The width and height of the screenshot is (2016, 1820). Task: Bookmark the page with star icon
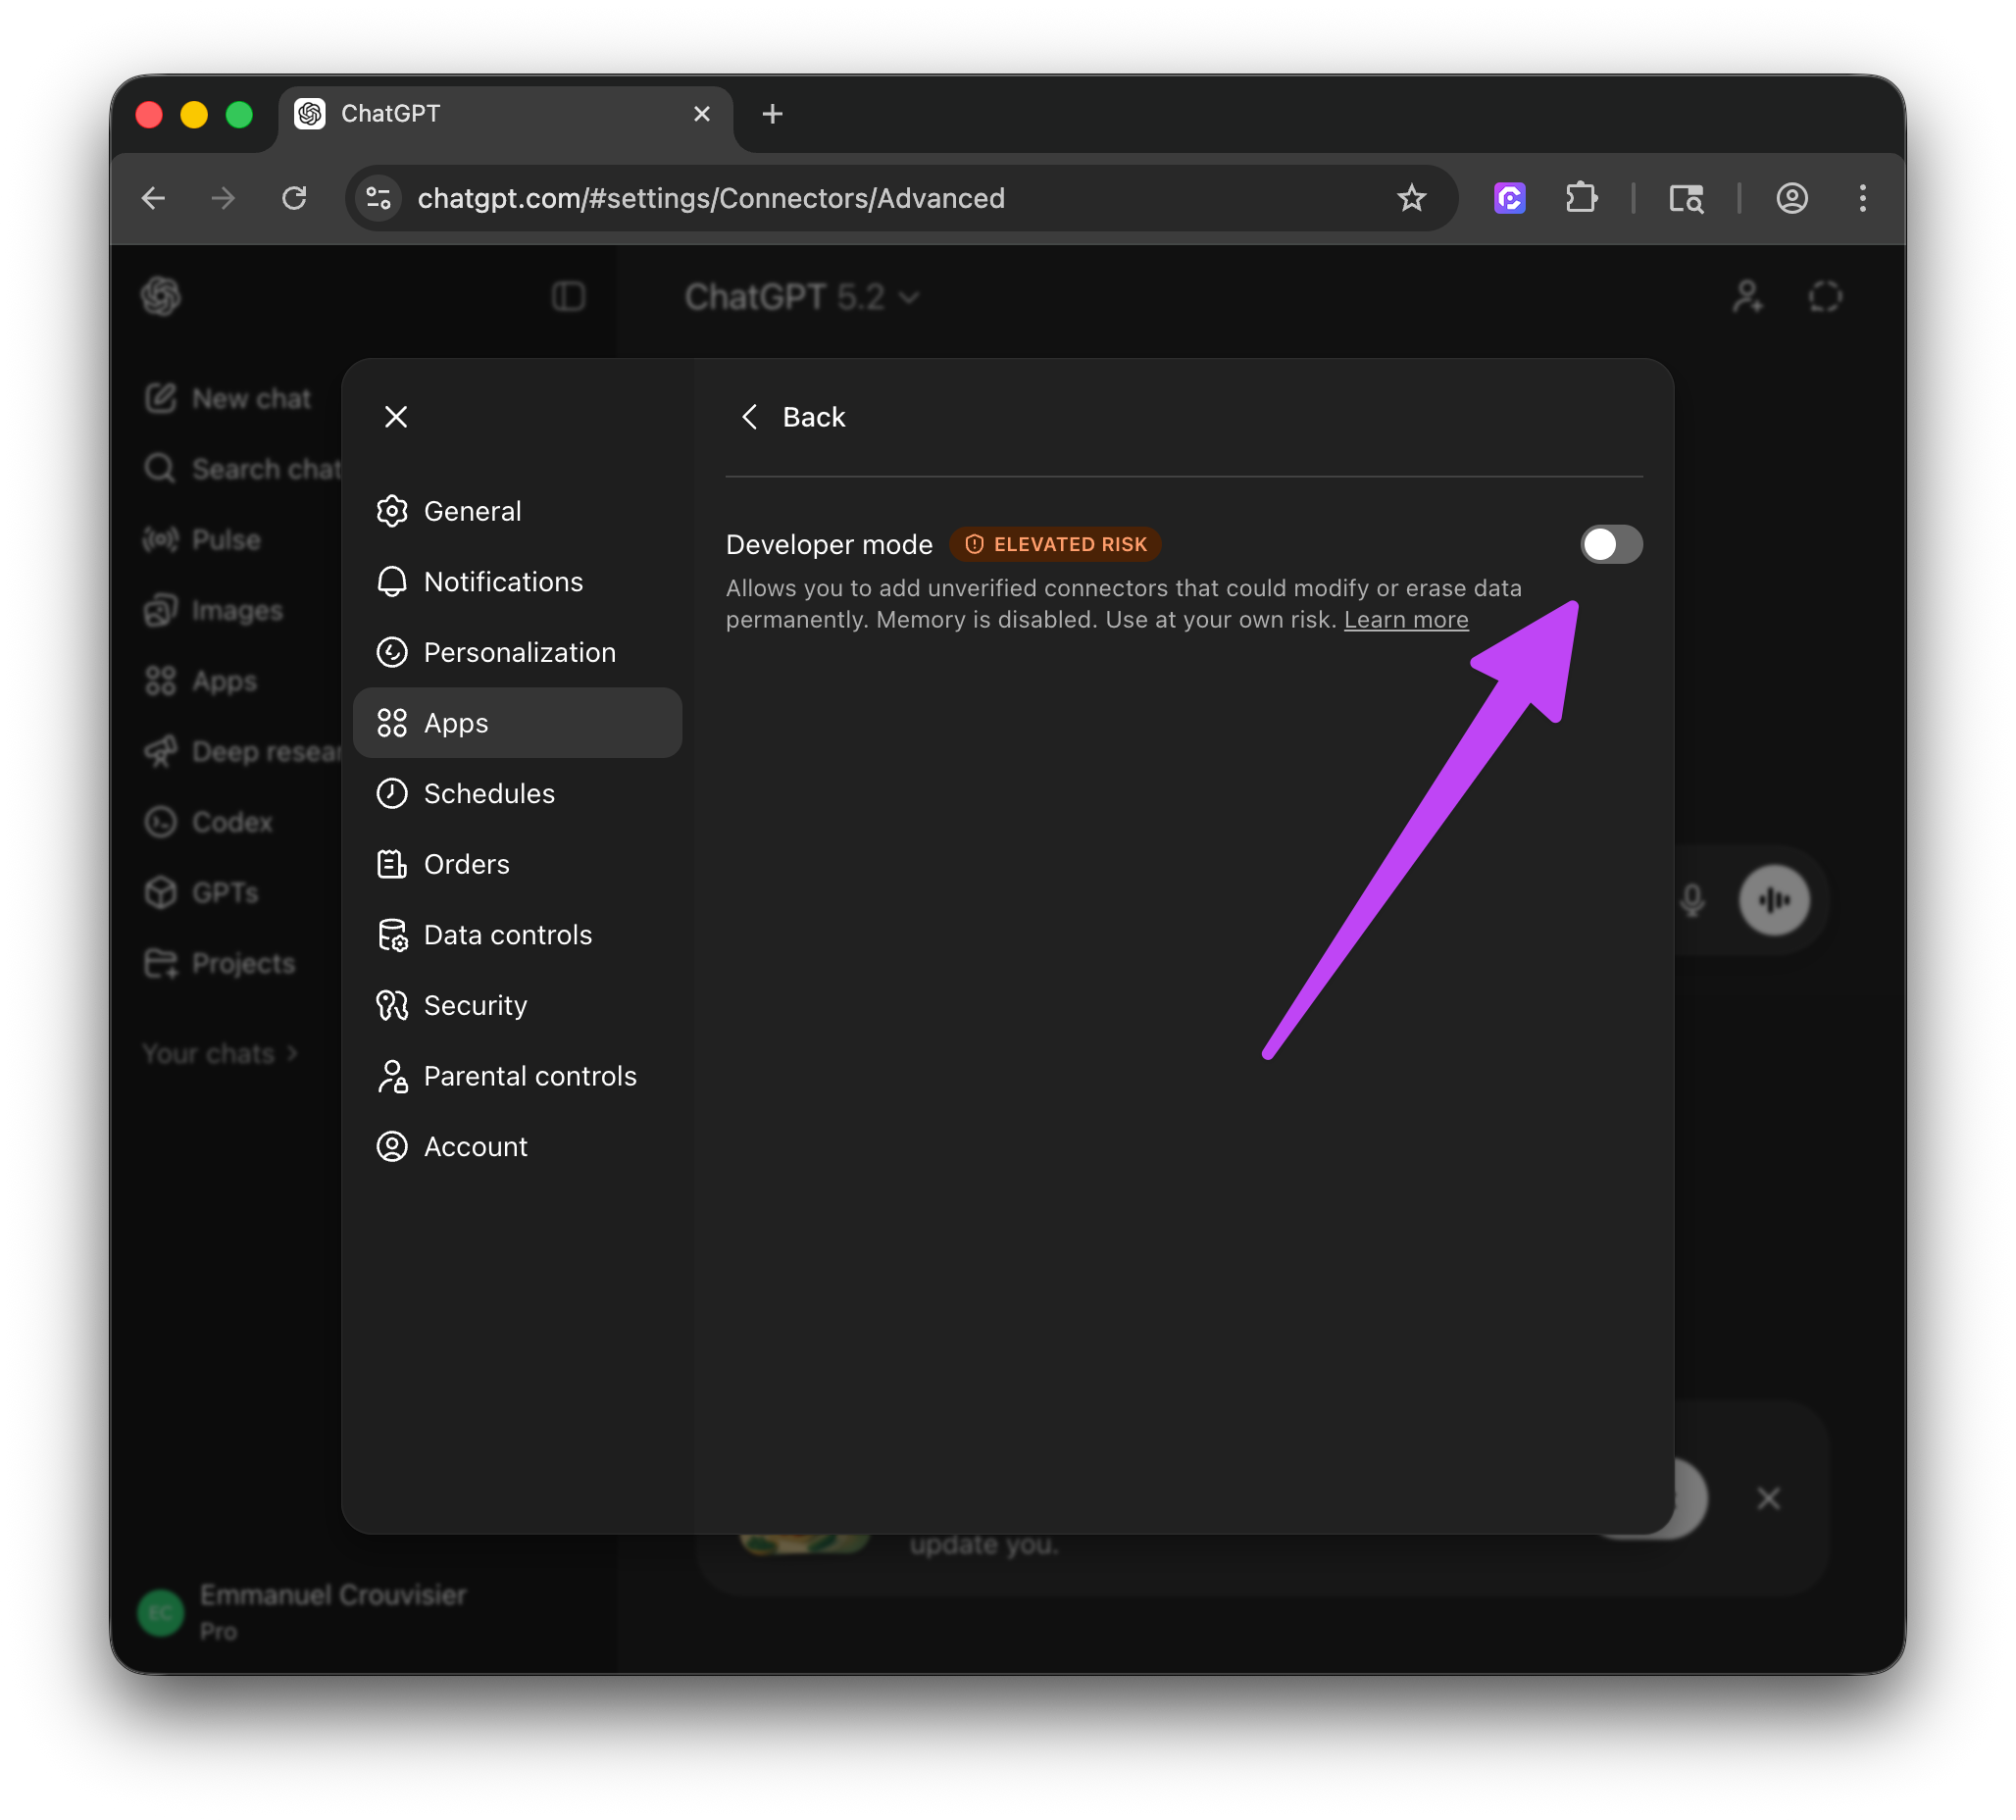pyautogui.click(x=1411, y=198)
